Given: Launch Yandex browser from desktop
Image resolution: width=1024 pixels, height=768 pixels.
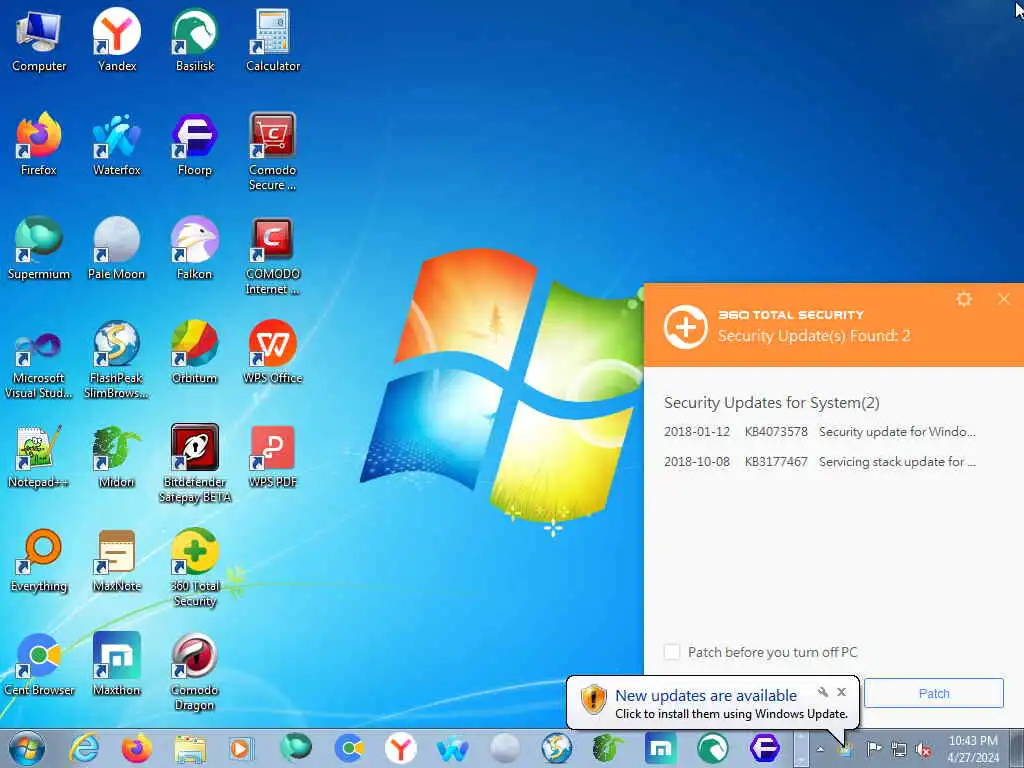Looking at the screenshot, I should click(117, 40).
